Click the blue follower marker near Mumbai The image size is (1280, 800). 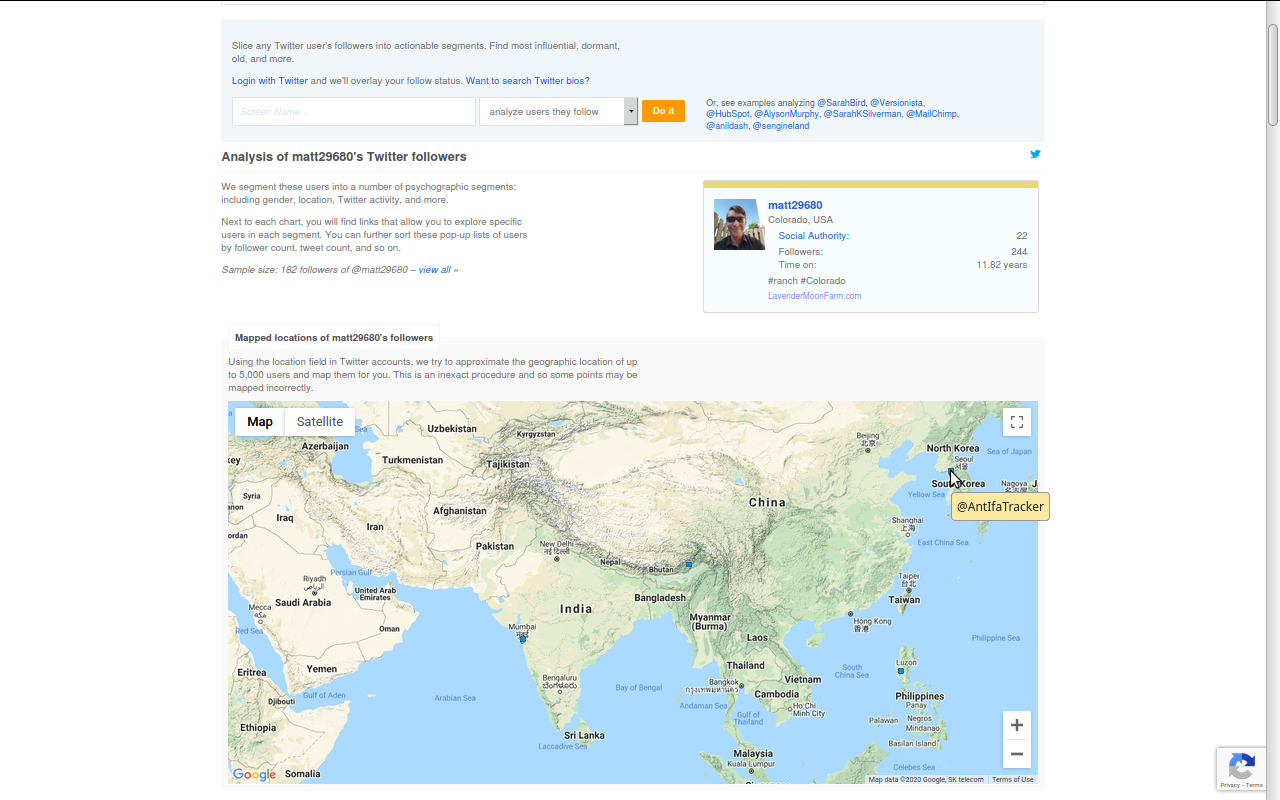[523, 639]
